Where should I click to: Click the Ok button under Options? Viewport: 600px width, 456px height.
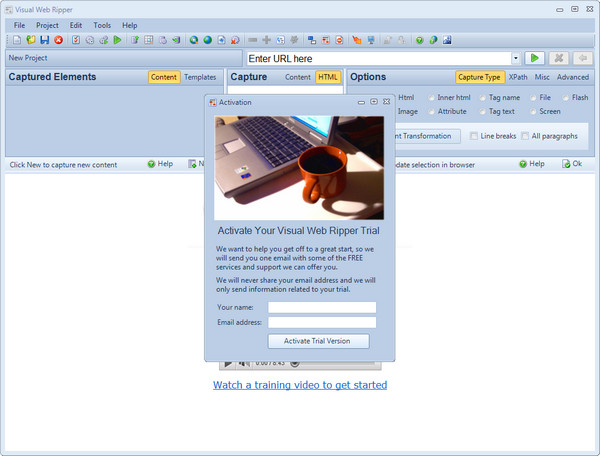pyautogui.click(x=572, y=164)
